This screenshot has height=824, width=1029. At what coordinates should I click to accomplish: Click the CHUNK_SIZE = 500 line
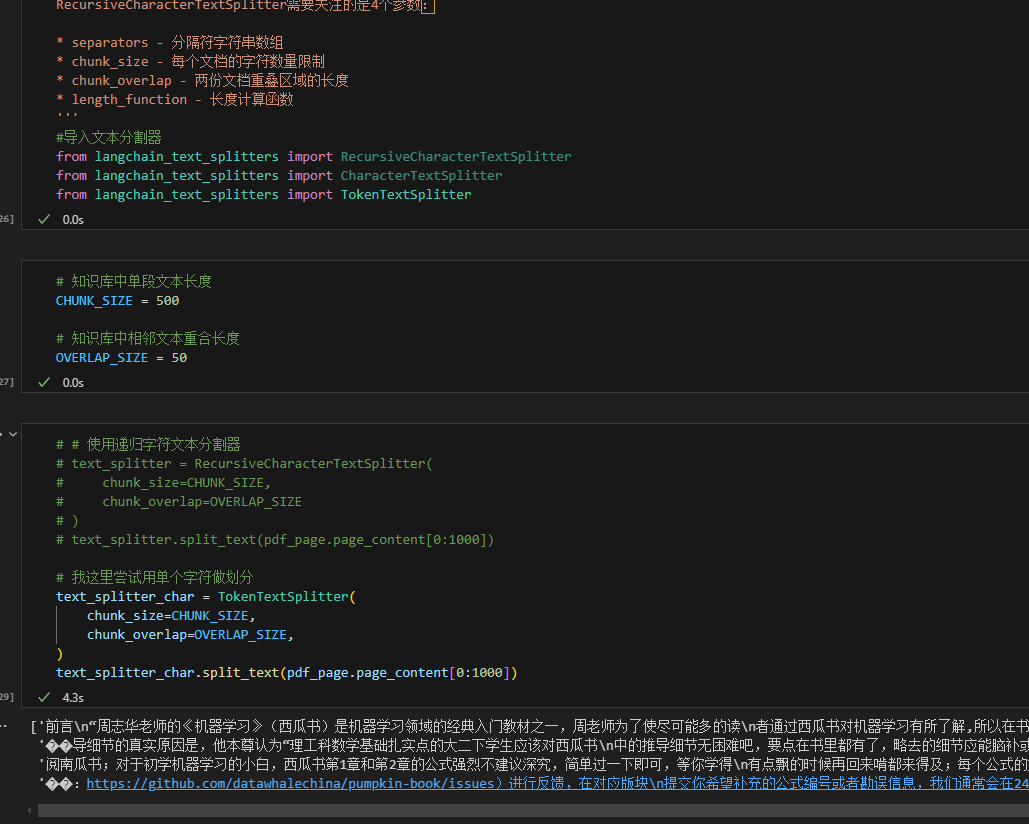[117, 300]
